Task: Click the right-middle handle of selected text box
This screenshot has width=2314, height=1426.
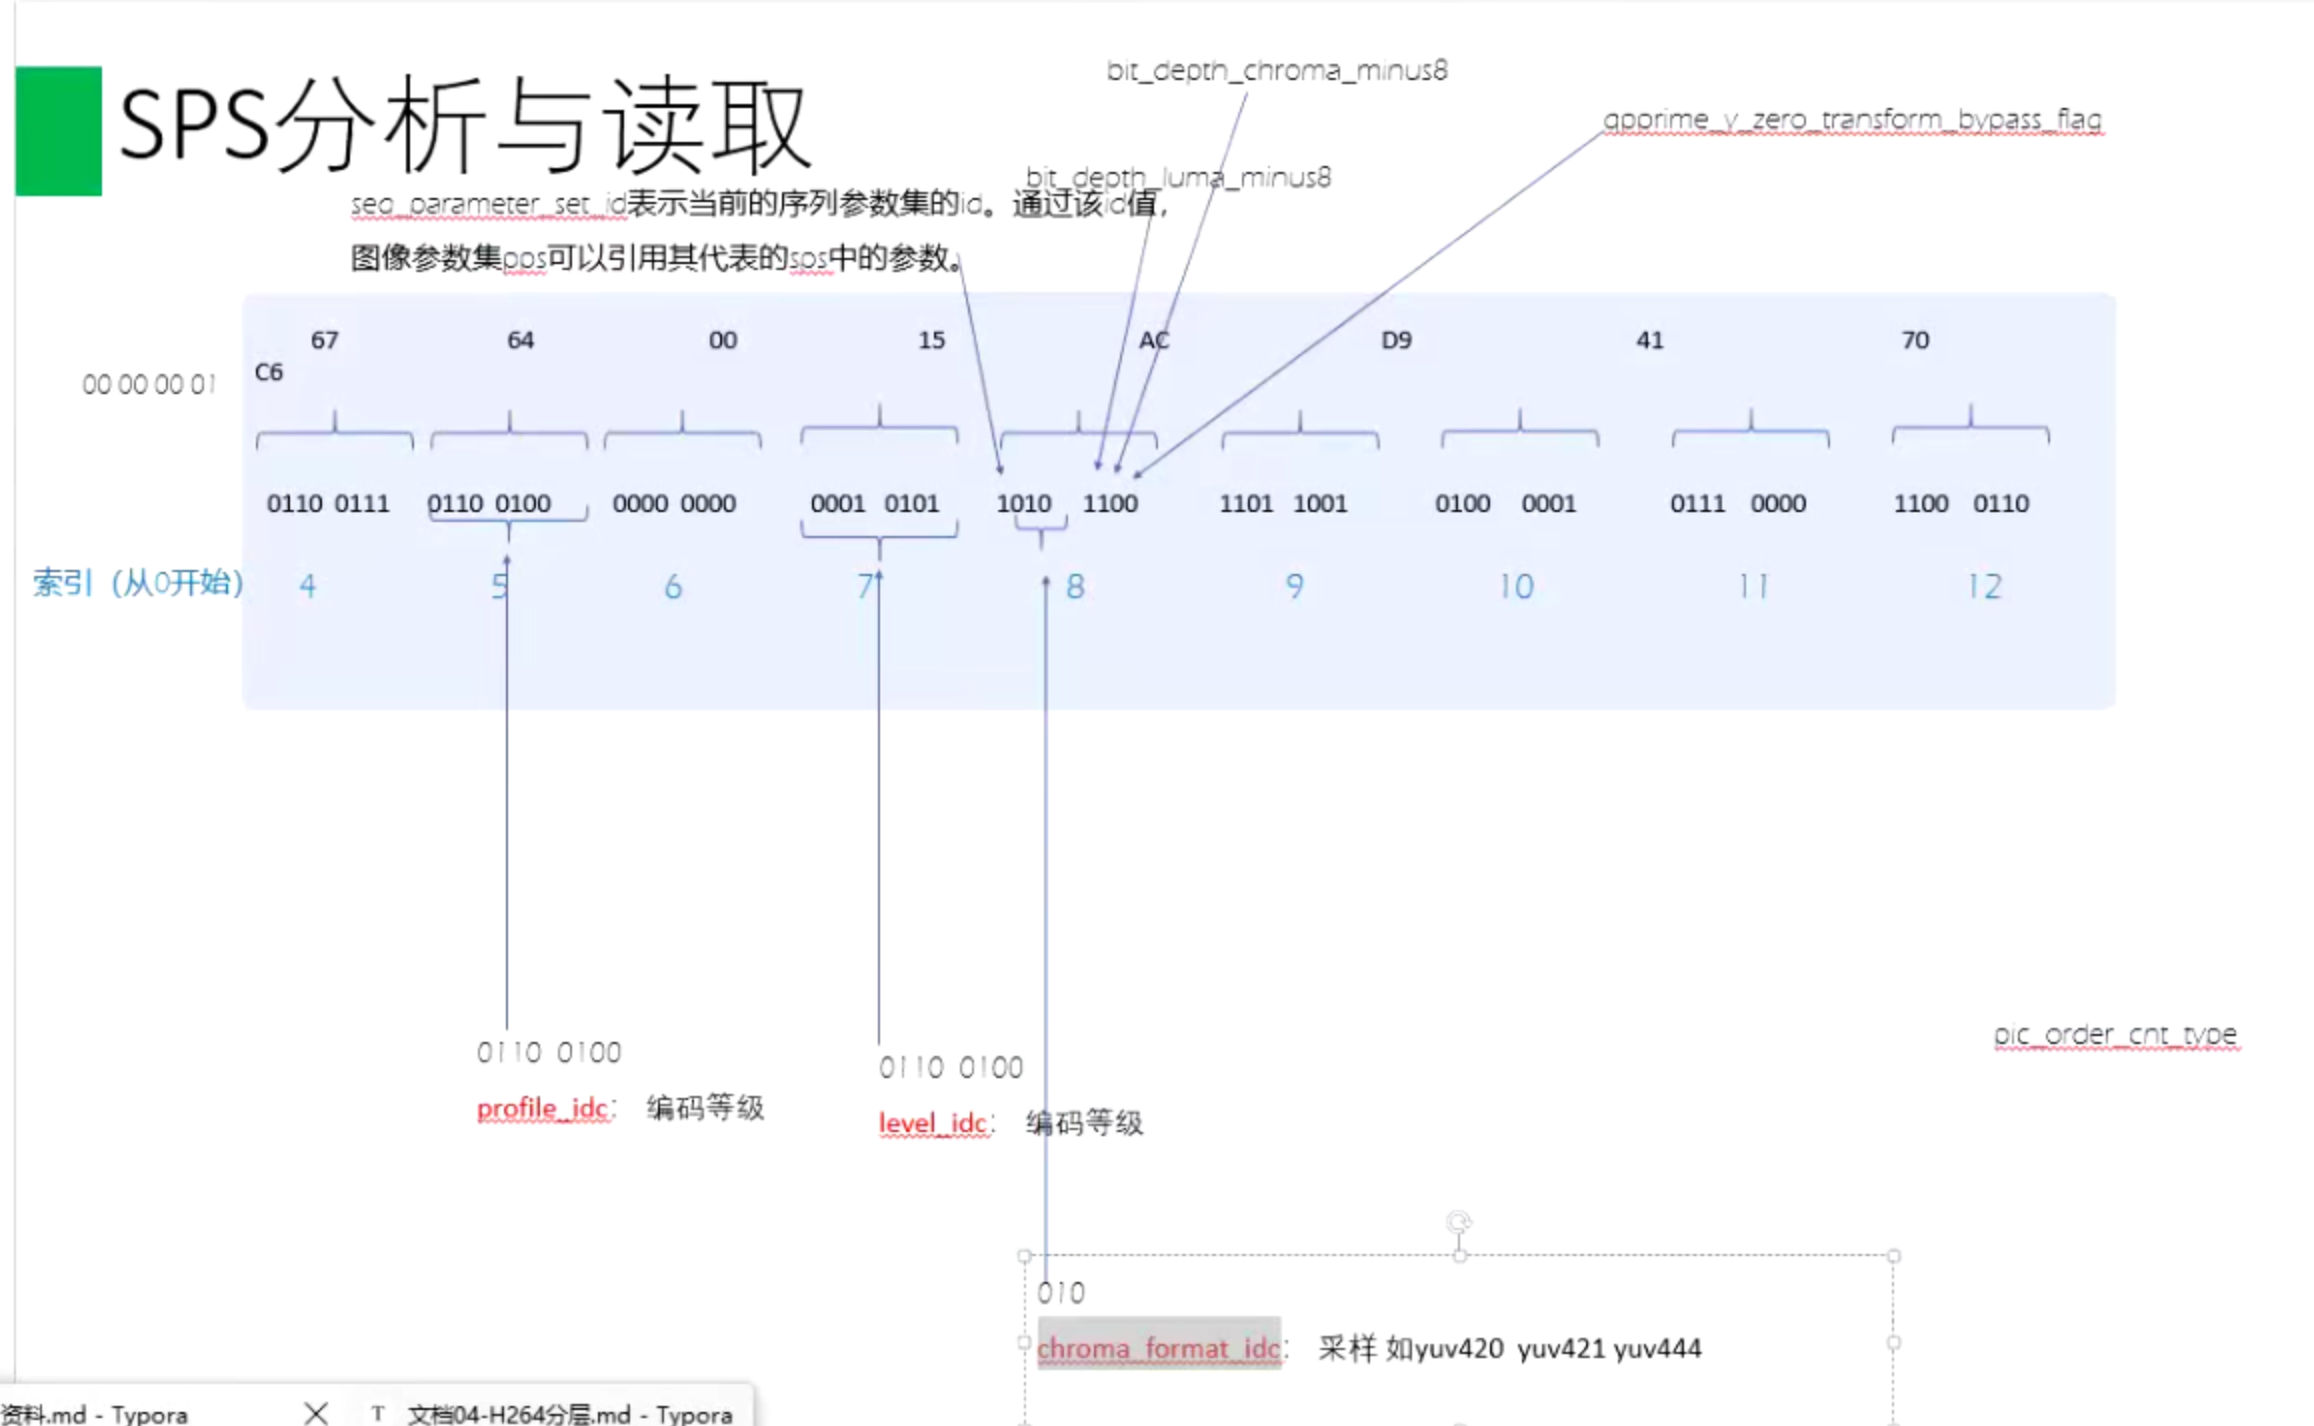Action: coord(1893,1343)
